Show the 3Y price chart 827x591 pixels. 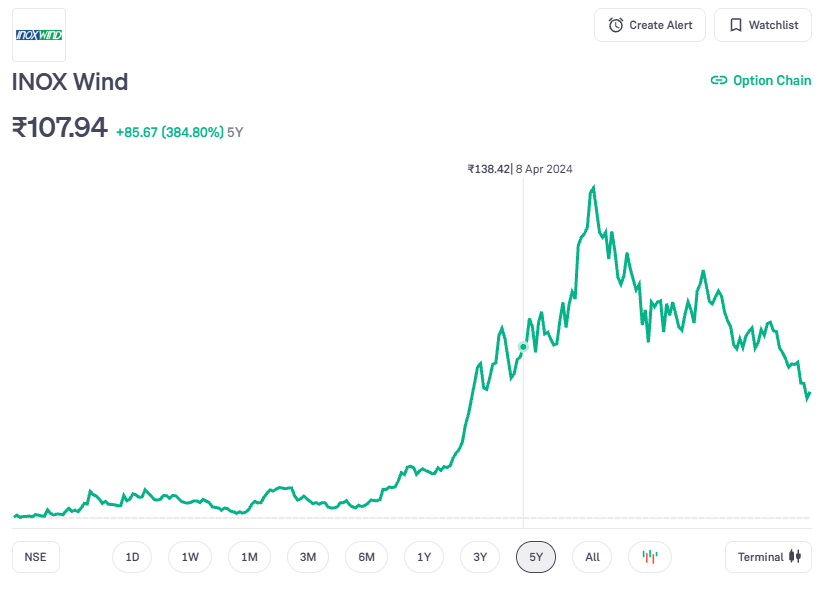480,557
